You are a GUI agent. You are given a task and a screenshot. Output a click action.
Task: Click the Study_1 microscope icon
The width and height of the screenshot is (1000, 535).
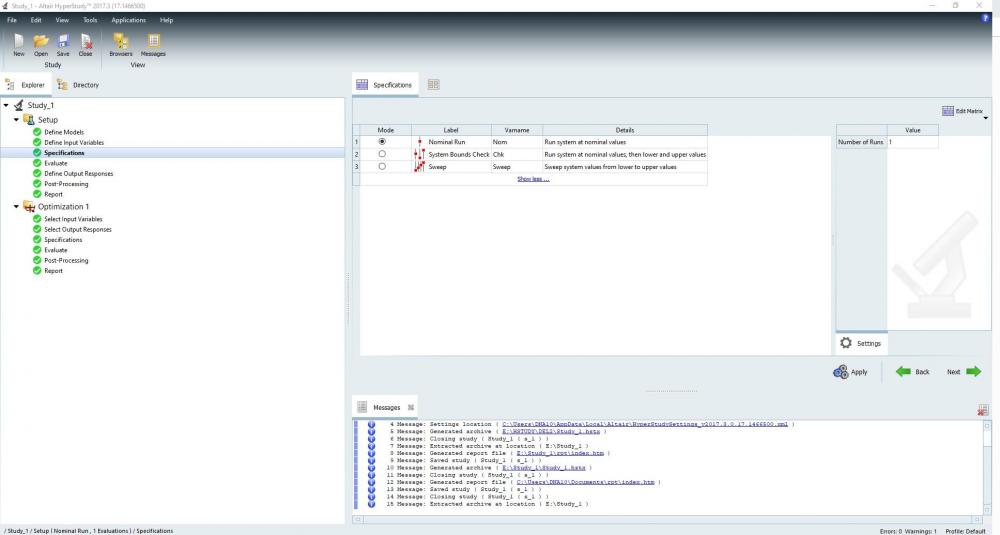pyautogui.click(x=18, y=105)
